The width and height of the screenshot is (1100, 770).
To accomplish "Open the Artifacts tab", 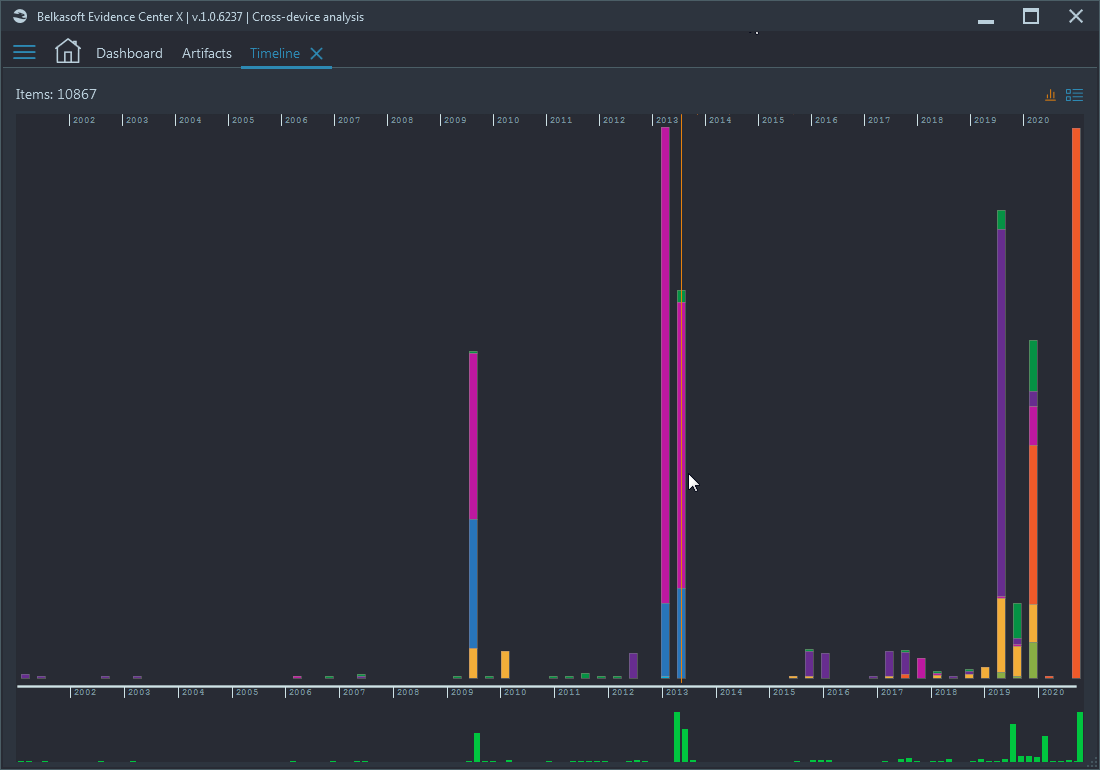I will (206, 53).
